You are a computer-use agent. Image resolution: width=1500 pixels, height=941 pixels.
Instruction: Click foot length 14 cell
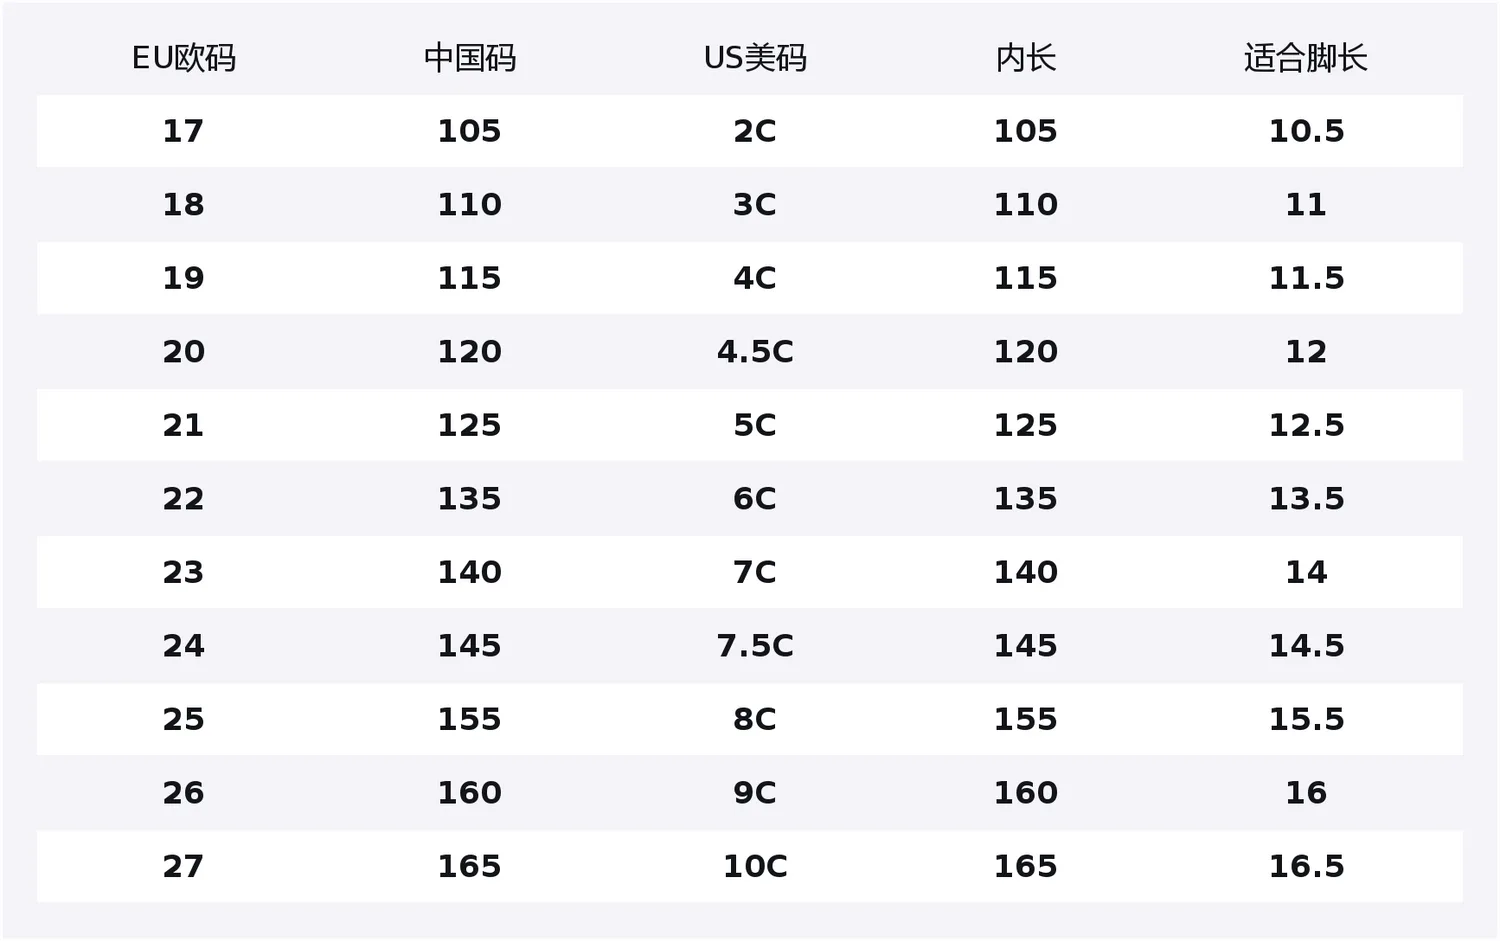pyautogui.click(x=1306, y=572)
